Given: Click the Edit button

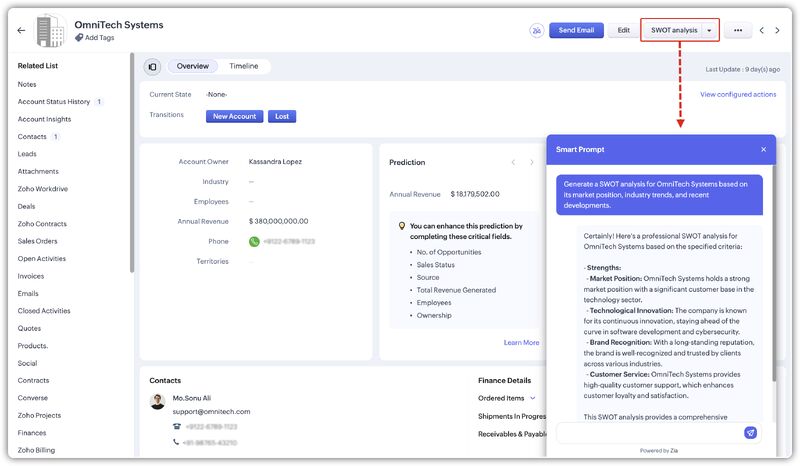Looking at the screenshot, I should 623,30.
